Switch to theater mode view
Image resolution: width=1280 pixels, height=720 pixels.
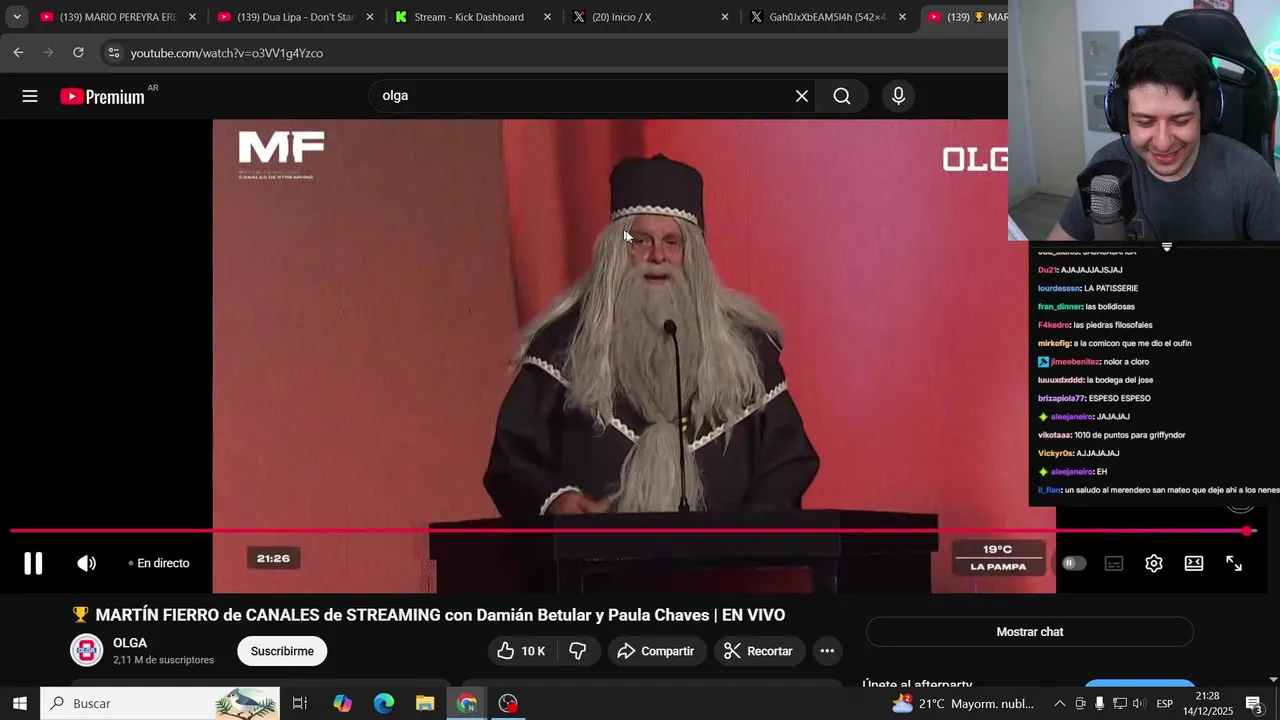coord(1194,563)
